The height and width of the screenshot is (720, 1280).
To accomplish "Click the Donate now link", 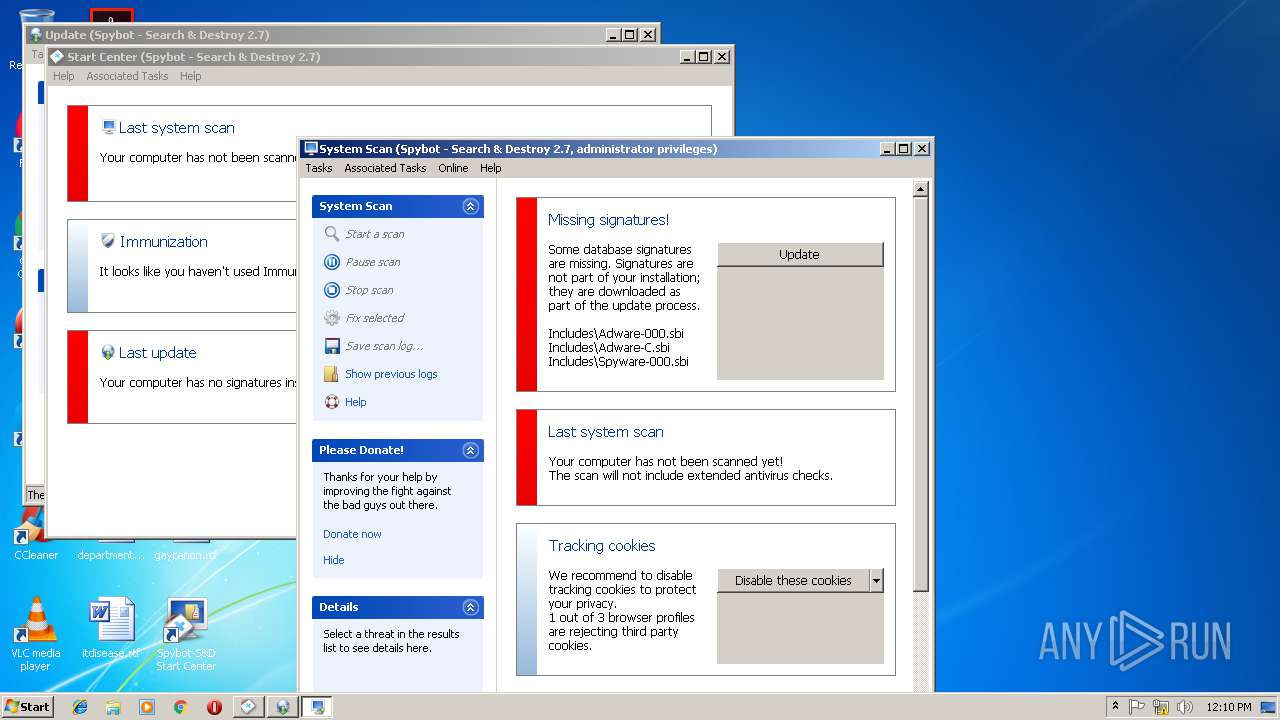I will pos(352,534).
